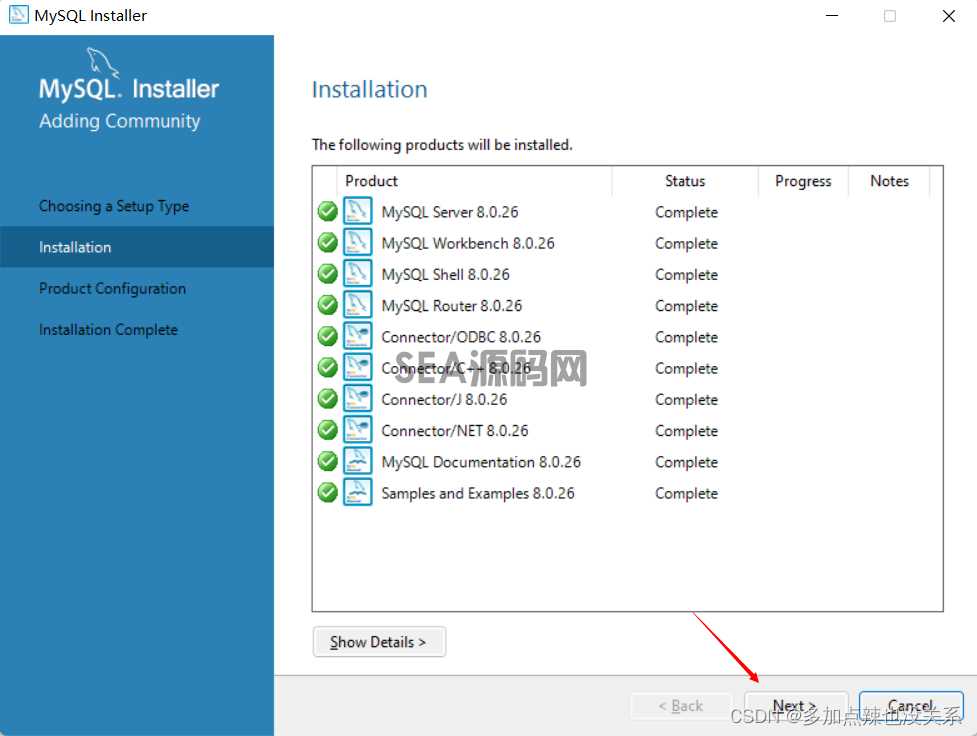Select the MySQL Server 8.0.26 row text
Viewport: 977px width, 736px height.
point(450,212)
